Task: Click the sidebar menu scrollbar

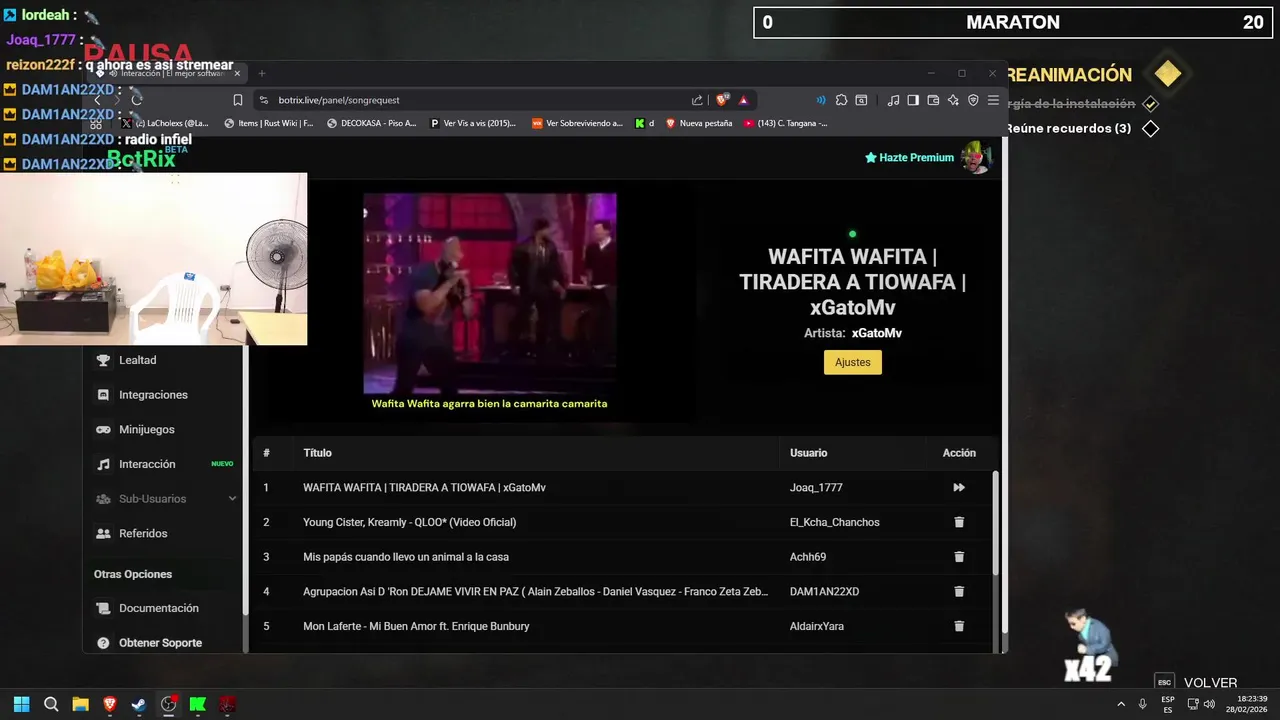Action: point(245,480)
